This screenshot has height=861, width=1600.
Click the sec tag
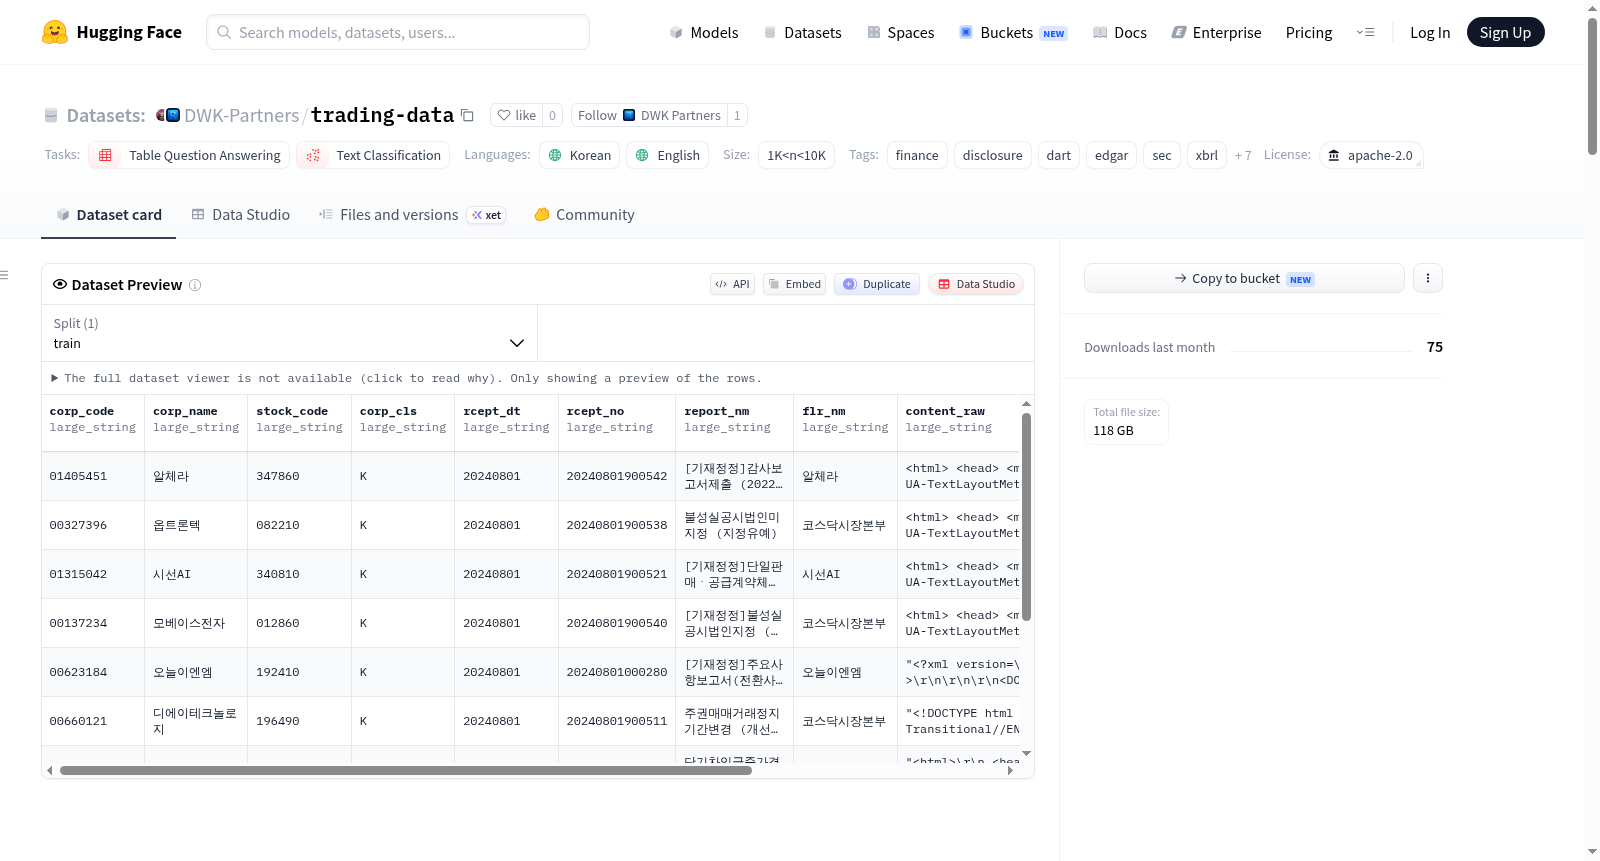point(1162,155)
